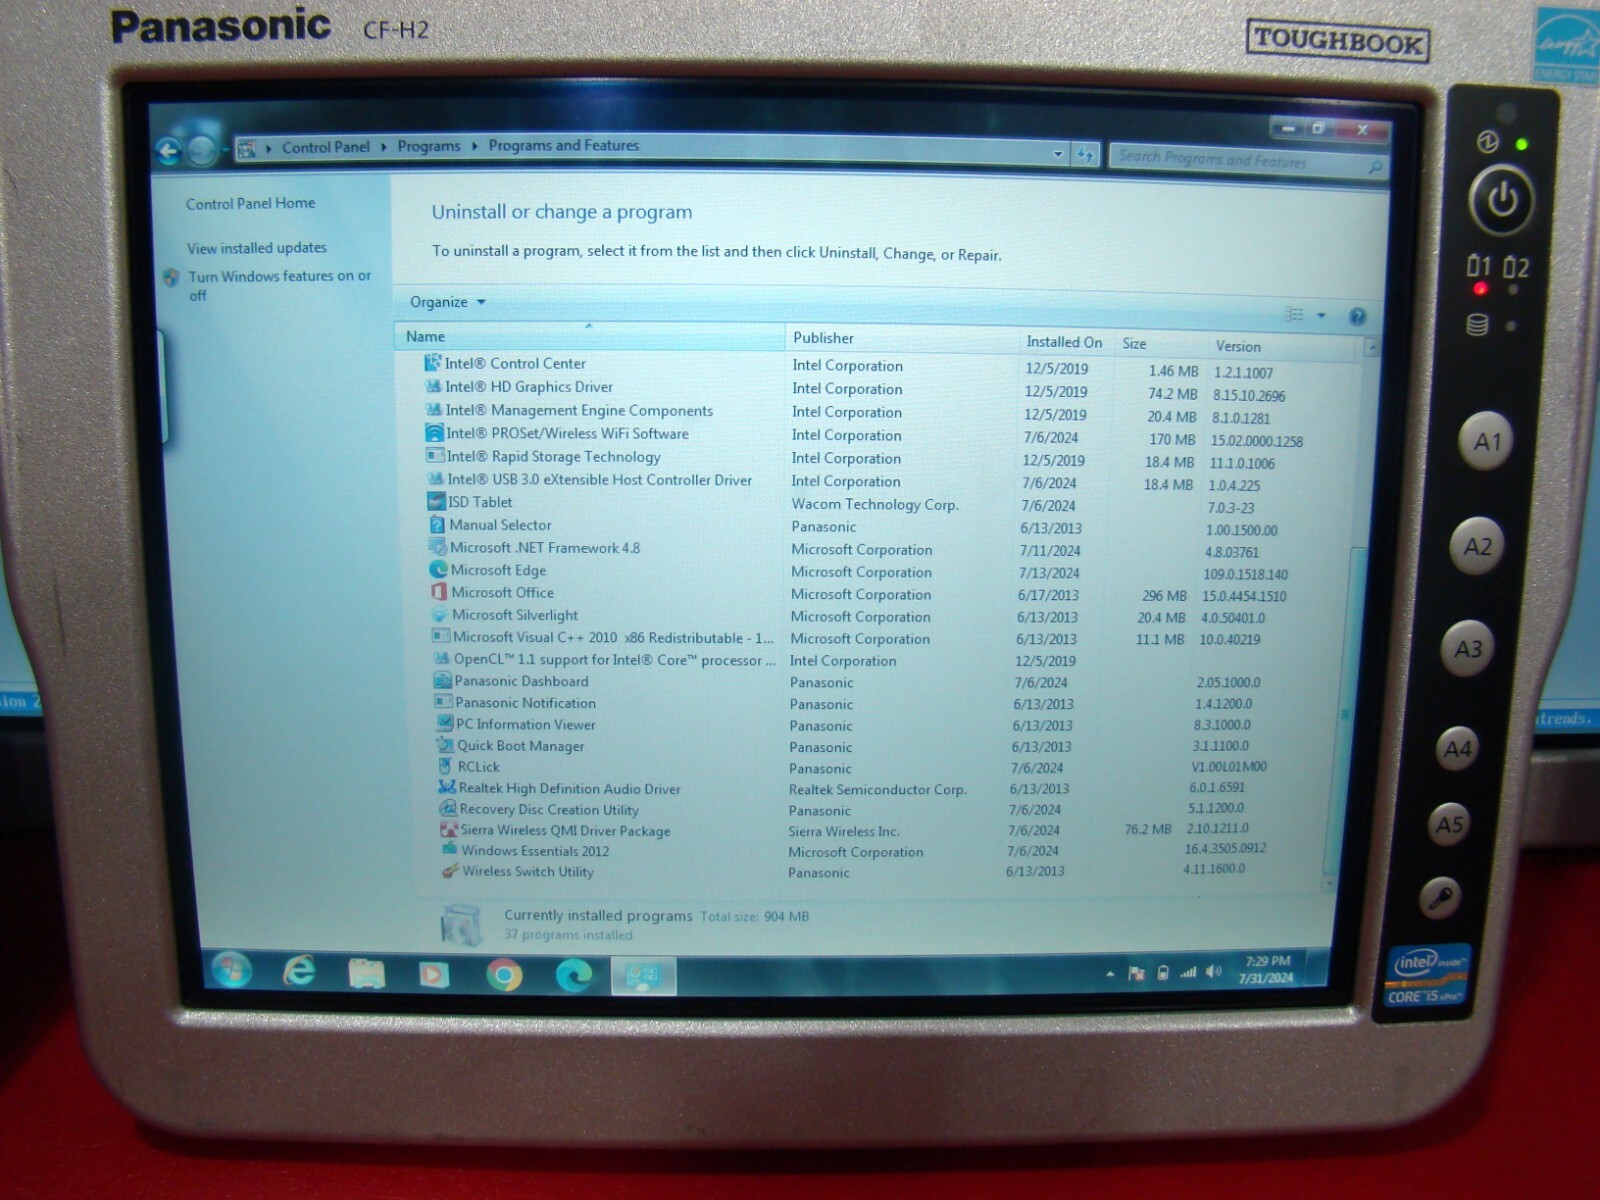This screenshot has width=1600, height=1200.
Task: Open Turn Windows features on or off
Action: (x=279, y=285)
